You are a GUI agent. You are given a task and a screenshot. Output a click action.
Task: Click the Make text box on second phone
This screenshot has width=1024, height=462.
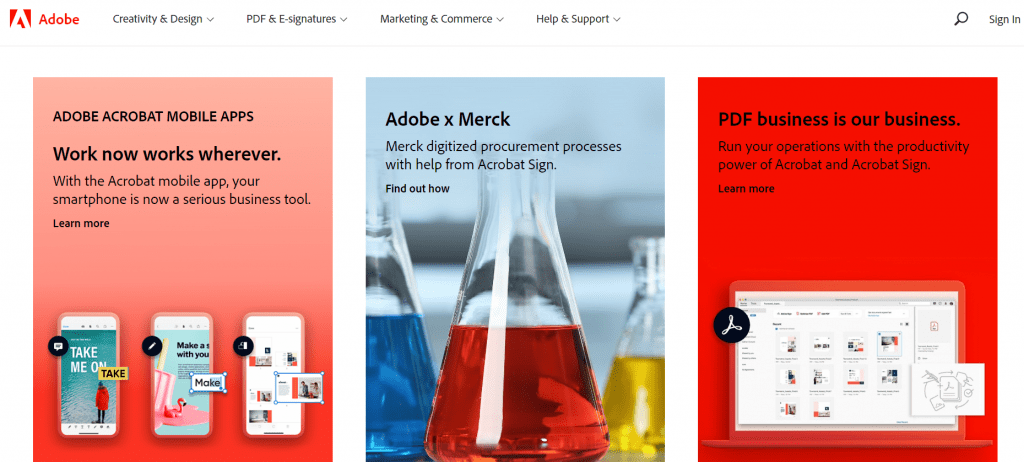click(x=207, y=382)
